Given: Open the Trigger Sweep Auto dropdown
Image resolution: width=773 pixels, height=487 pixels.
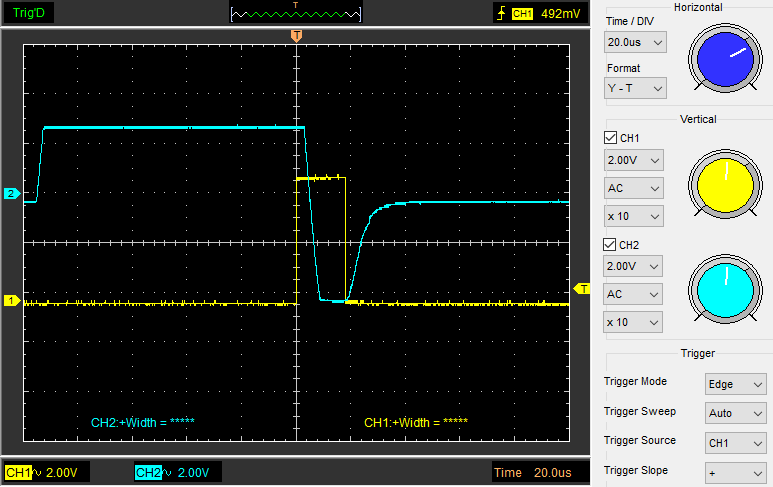Looking at the screenshot, I should click(x=735, y=413).
